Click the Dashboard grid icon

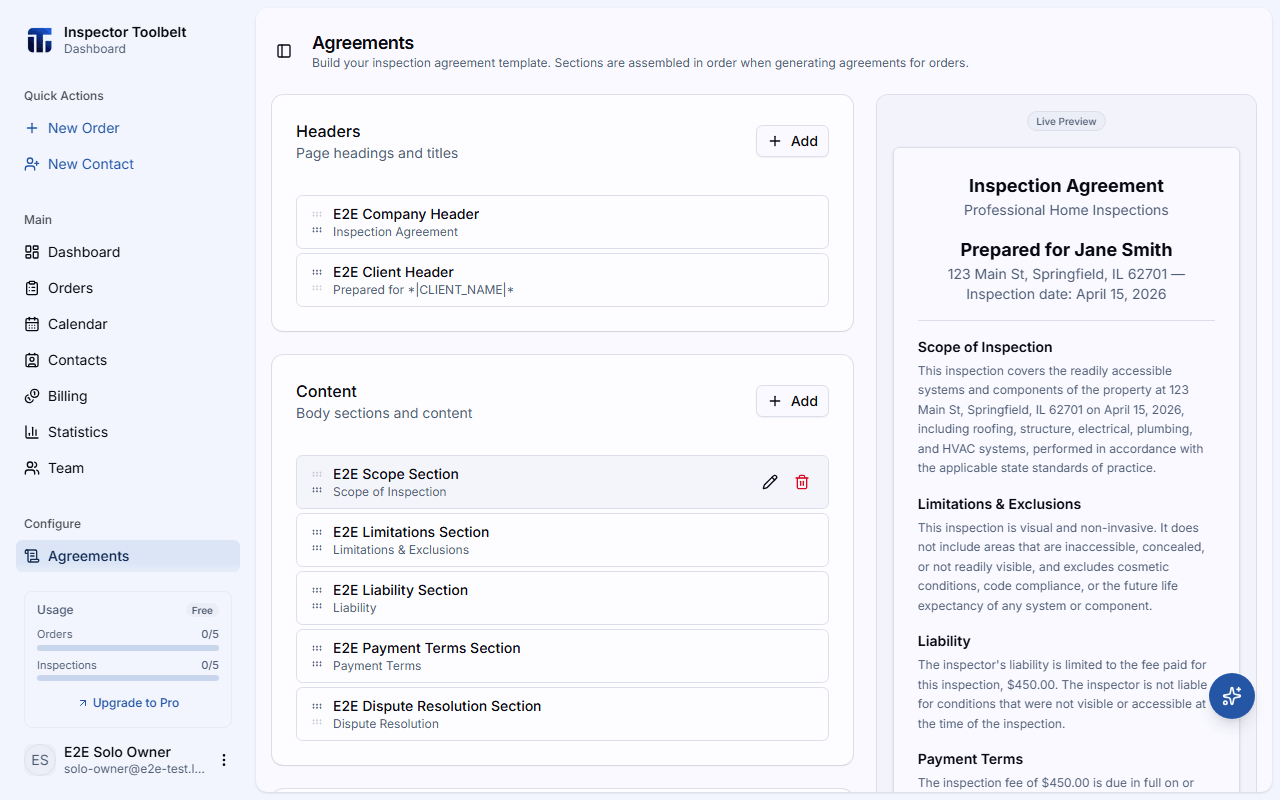click(x=32, y=252)
